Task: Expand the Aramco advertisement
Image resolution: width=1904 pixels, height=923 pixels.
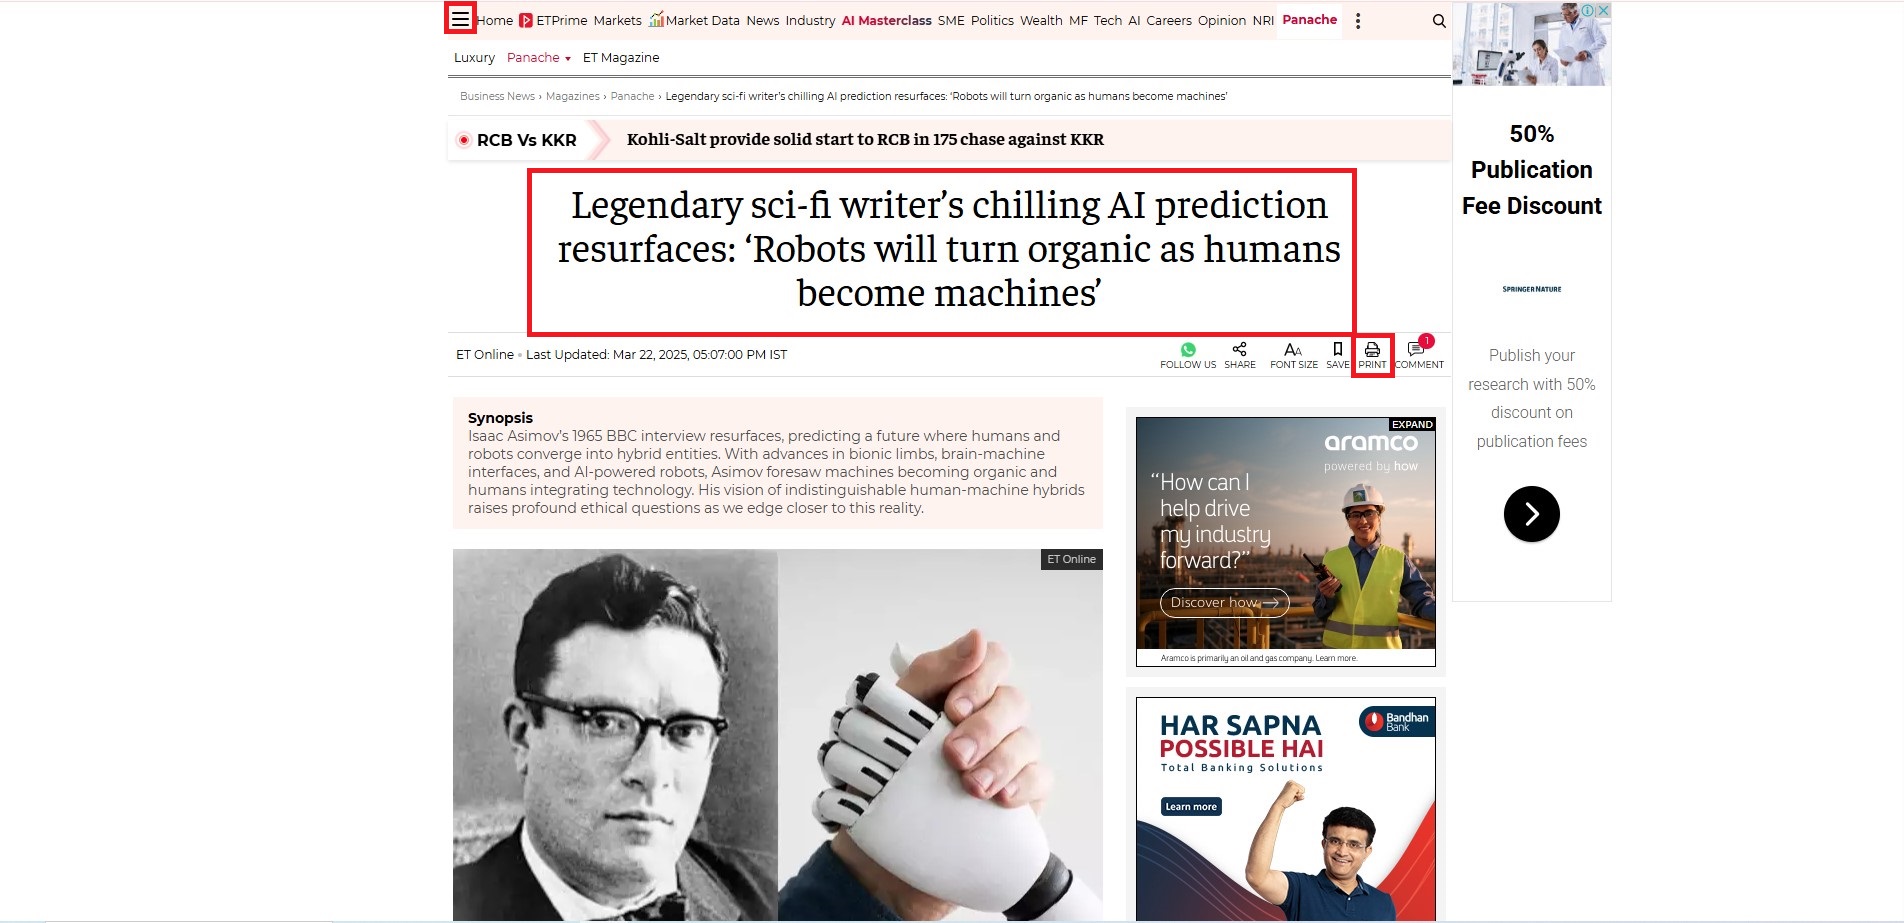Action: [x=1412, y=425]
